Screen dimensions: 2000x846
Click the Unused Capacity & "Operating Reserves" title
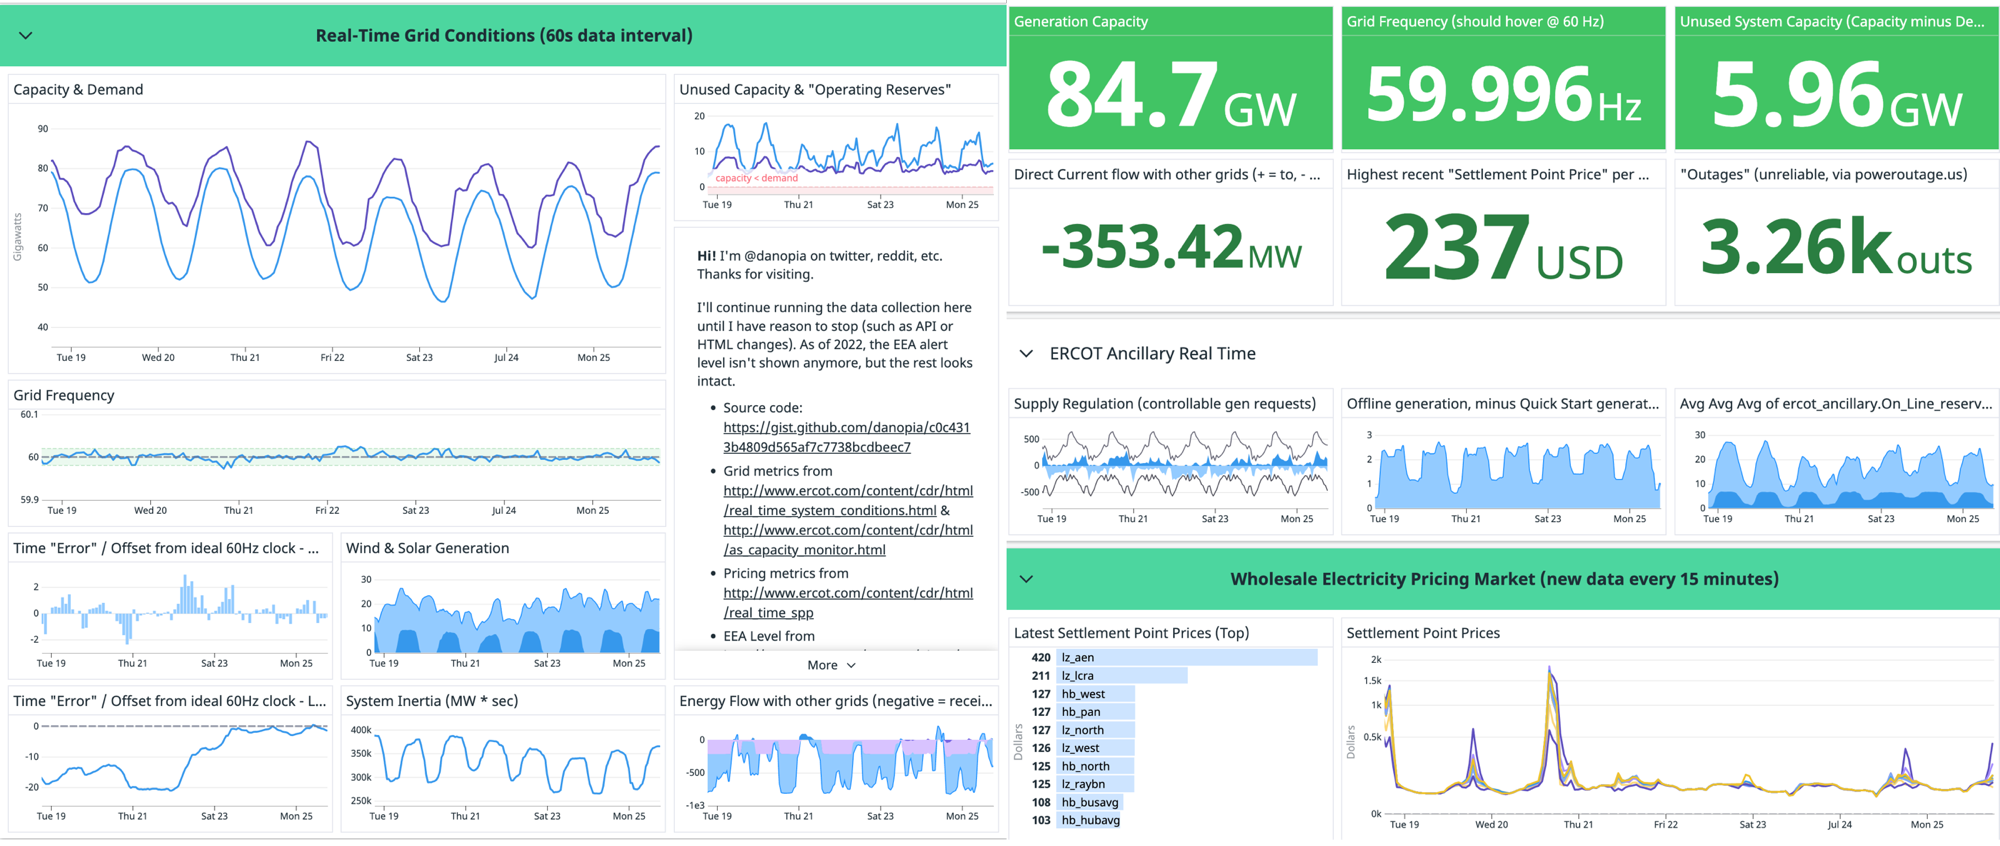point(815,90)
